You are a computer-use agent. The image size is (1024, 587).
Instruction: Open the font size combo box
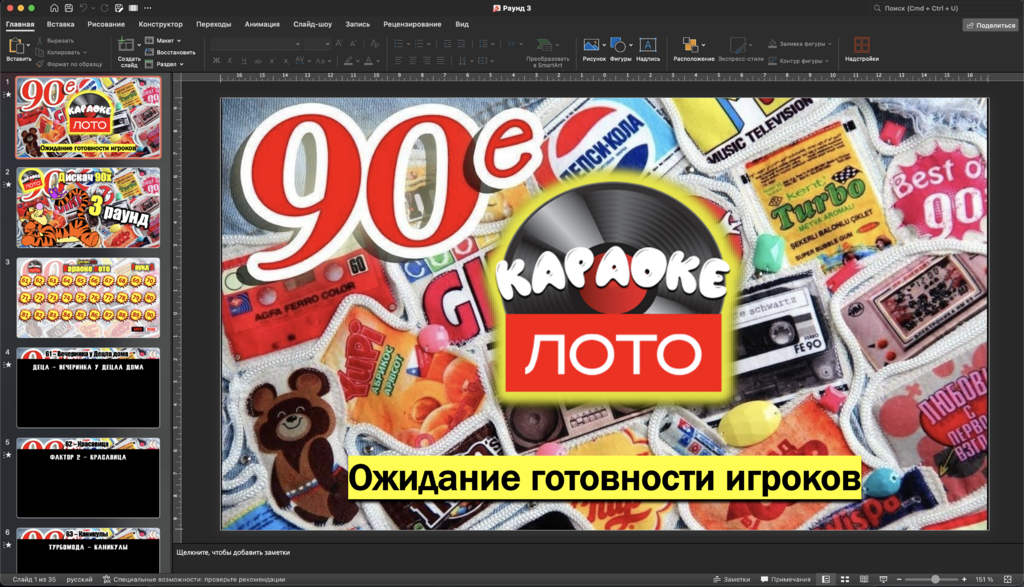[317, 44]
